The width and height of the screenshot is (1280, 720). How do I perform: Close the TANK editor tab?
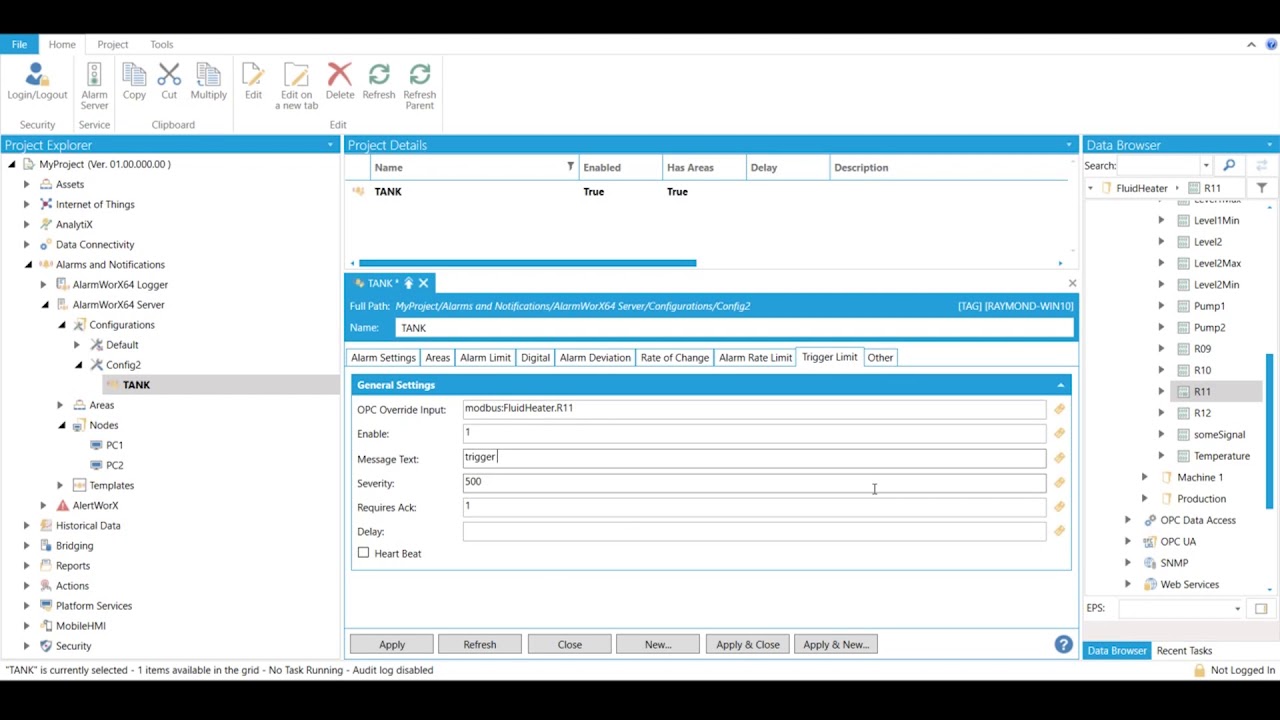click(x=423, y=283)
